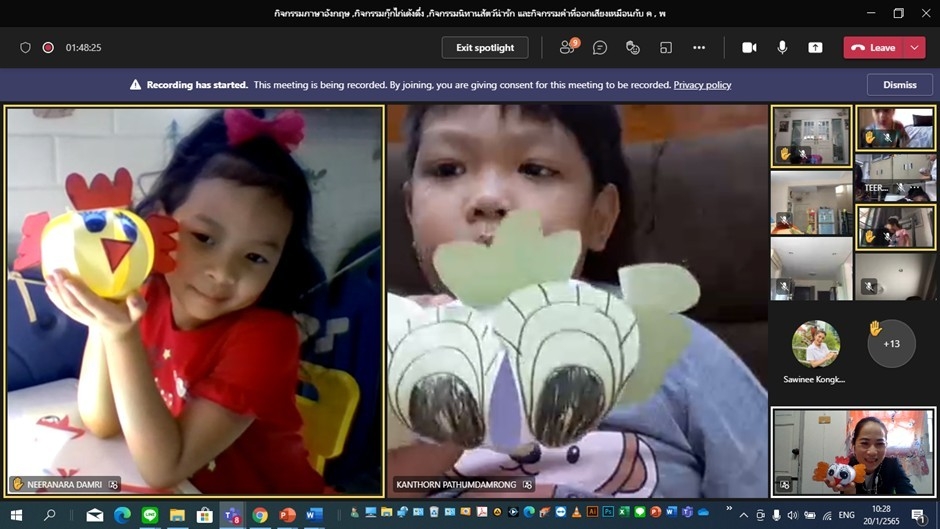The width and height of the screenshot is (940, 529).
Task: Toggle the camera on or off
Action: click(x=749, y=47)
